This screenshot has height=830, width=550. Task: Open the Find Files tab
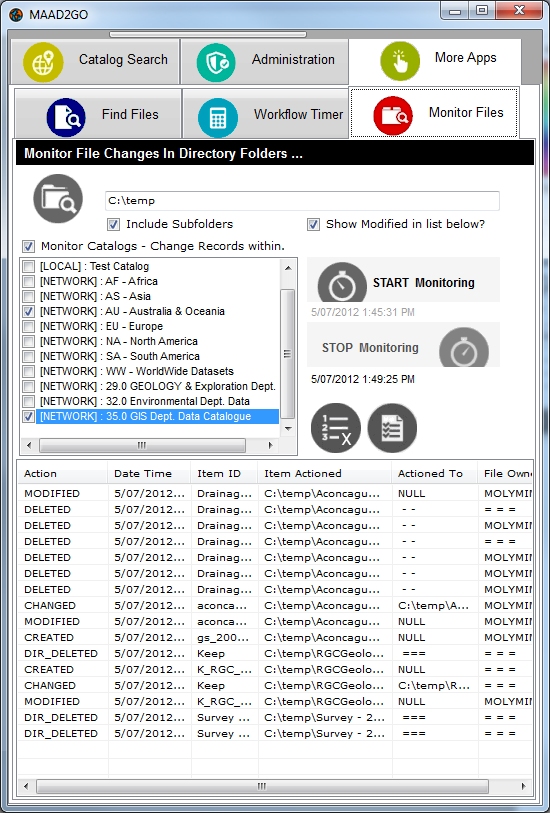[98, 113]
